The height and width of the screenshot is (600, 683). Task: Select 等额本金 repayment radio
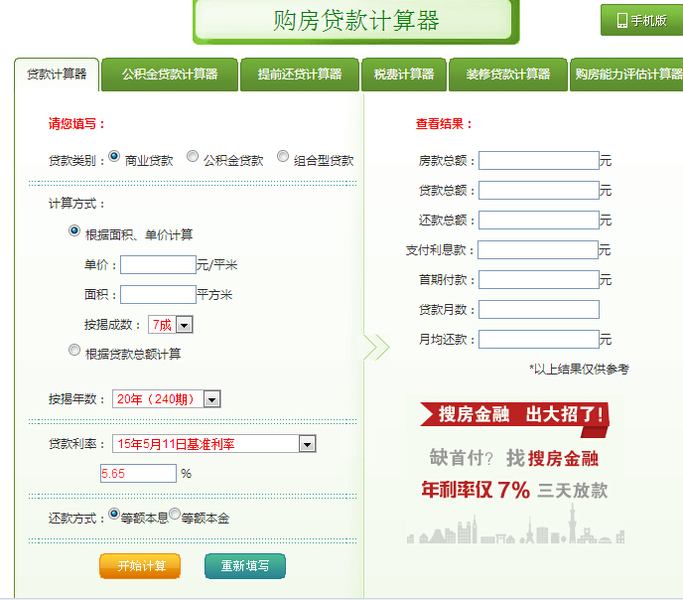(x=175, y=514)
